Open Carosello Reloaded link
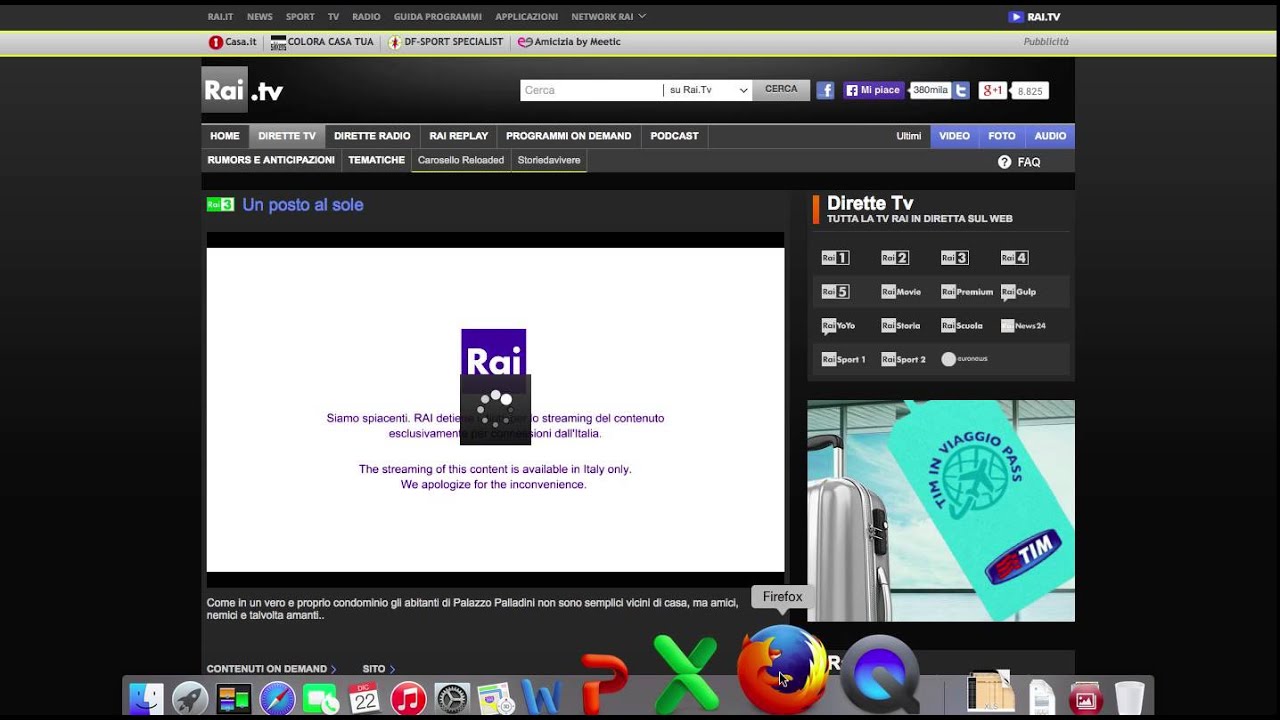1280x720 pixels. [461, 160]
